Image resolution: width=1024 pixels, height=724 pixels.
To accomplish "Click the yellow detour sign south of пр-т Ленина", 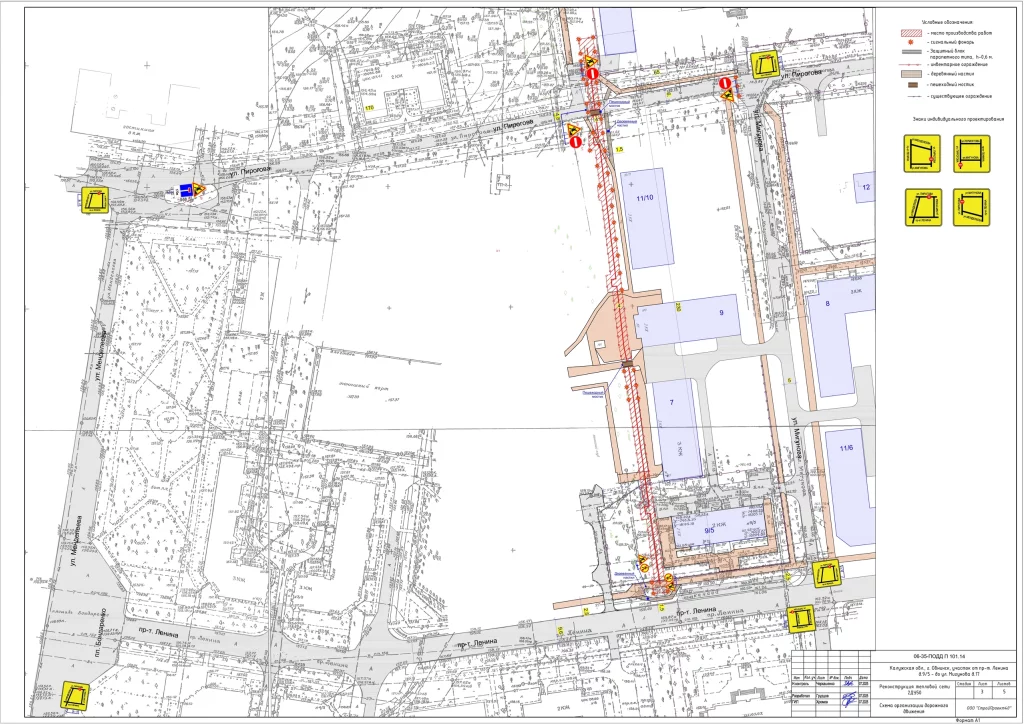I will (800, 618).
